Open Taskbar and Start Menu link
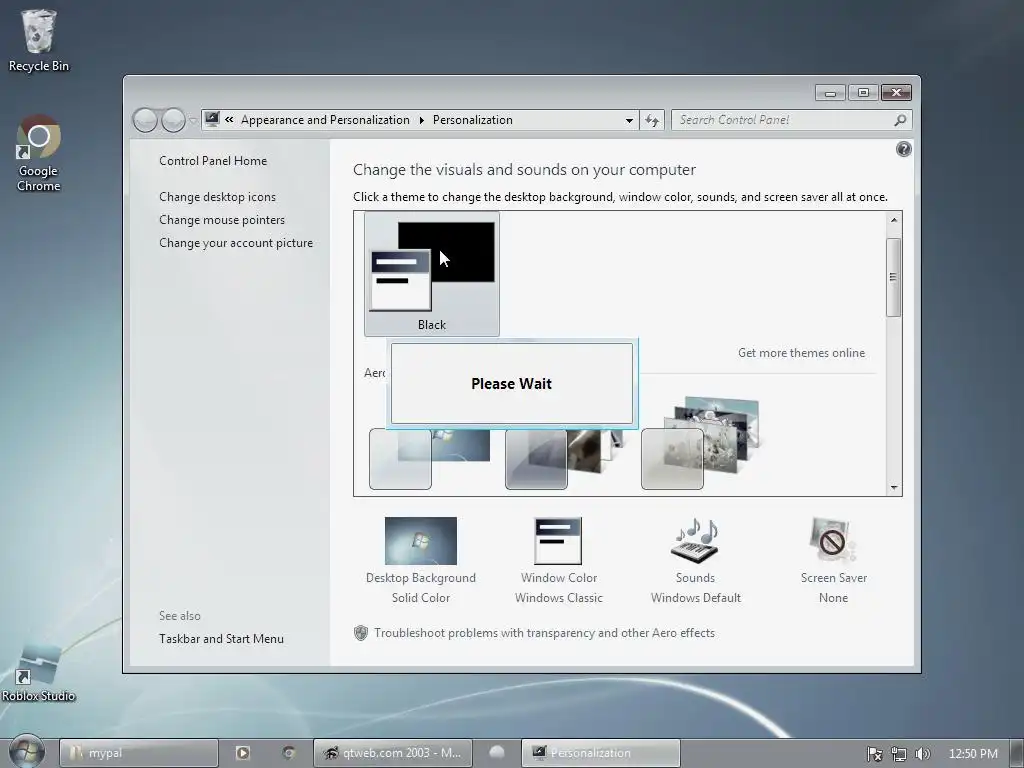The height and width of the screenshot is (768, 1024). click(x=221, y=639)
